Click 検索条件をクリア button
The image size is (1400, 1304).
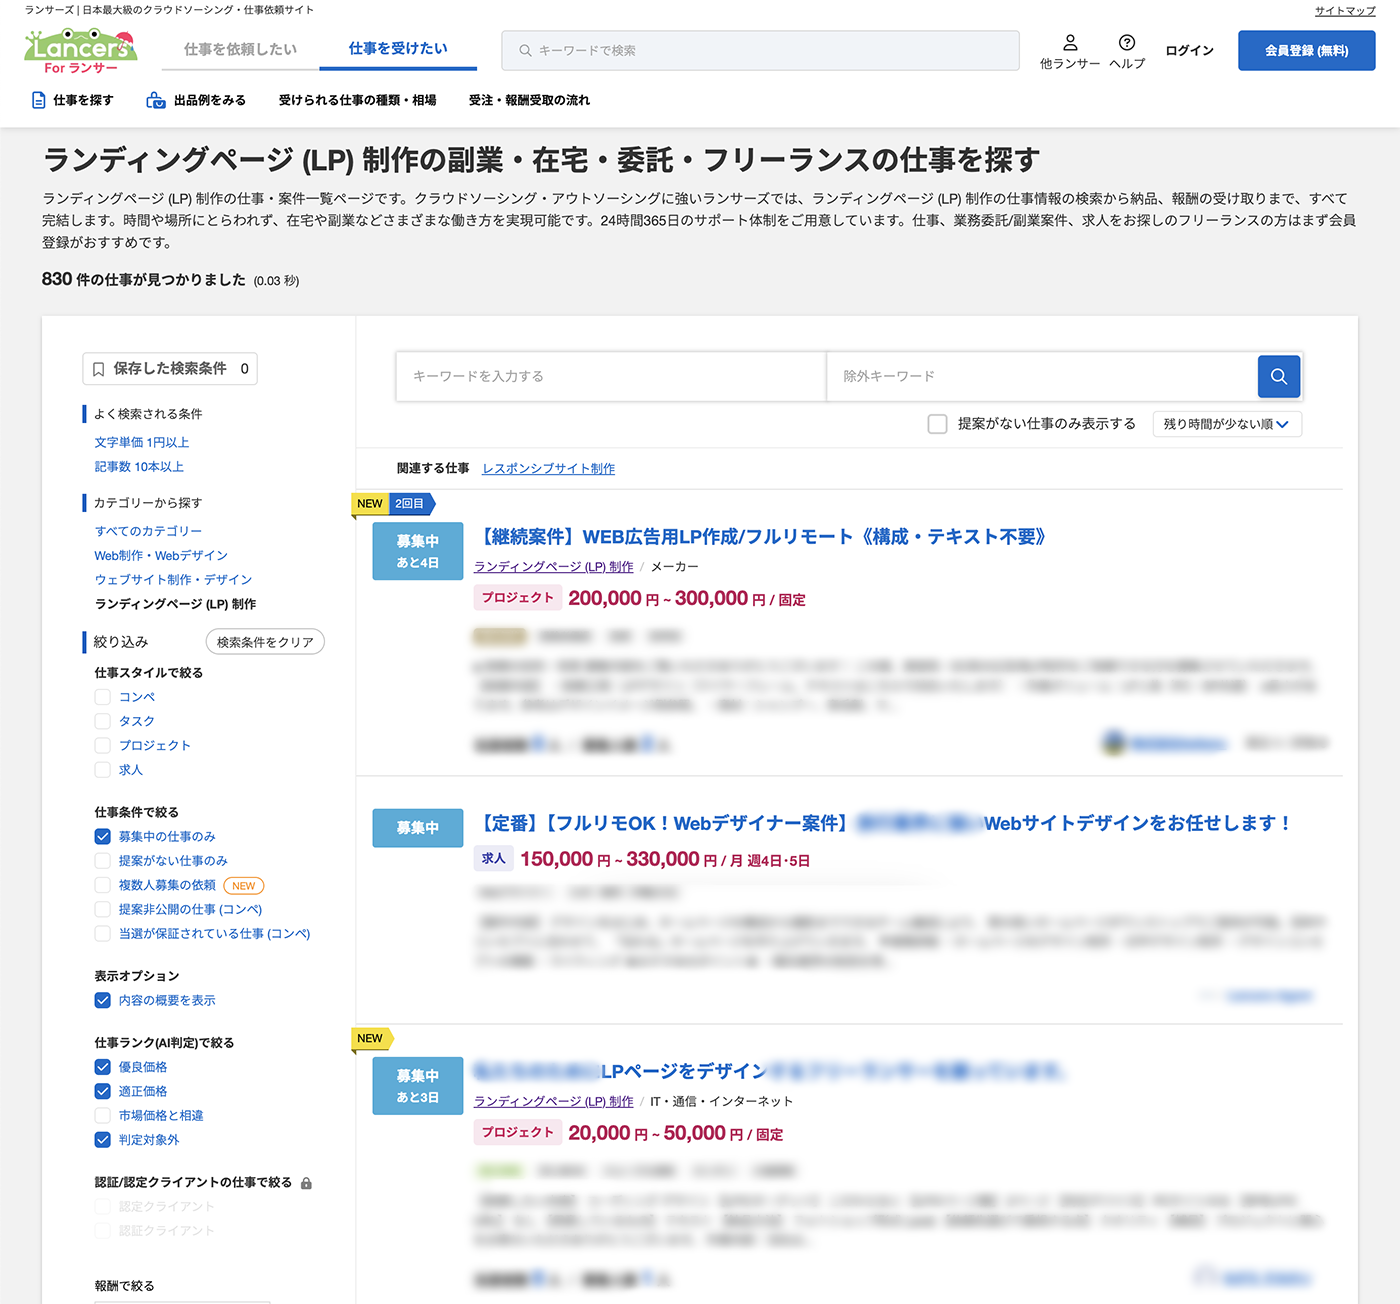pos(265,642)
